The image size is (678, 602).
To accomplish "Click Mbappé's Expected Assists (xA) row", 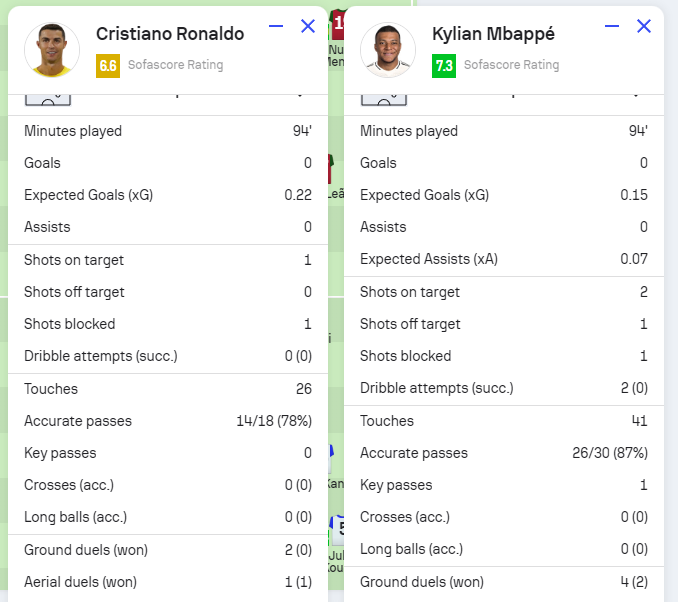I will [x=504, y=259].
